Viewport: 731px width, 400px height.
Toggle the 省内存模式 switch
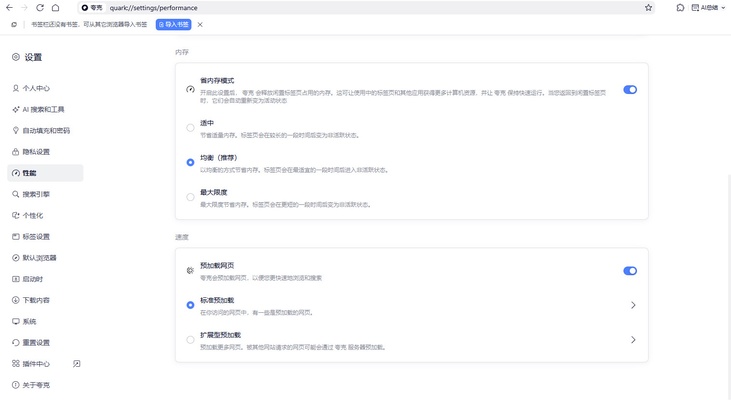click(x=630, y=89)
